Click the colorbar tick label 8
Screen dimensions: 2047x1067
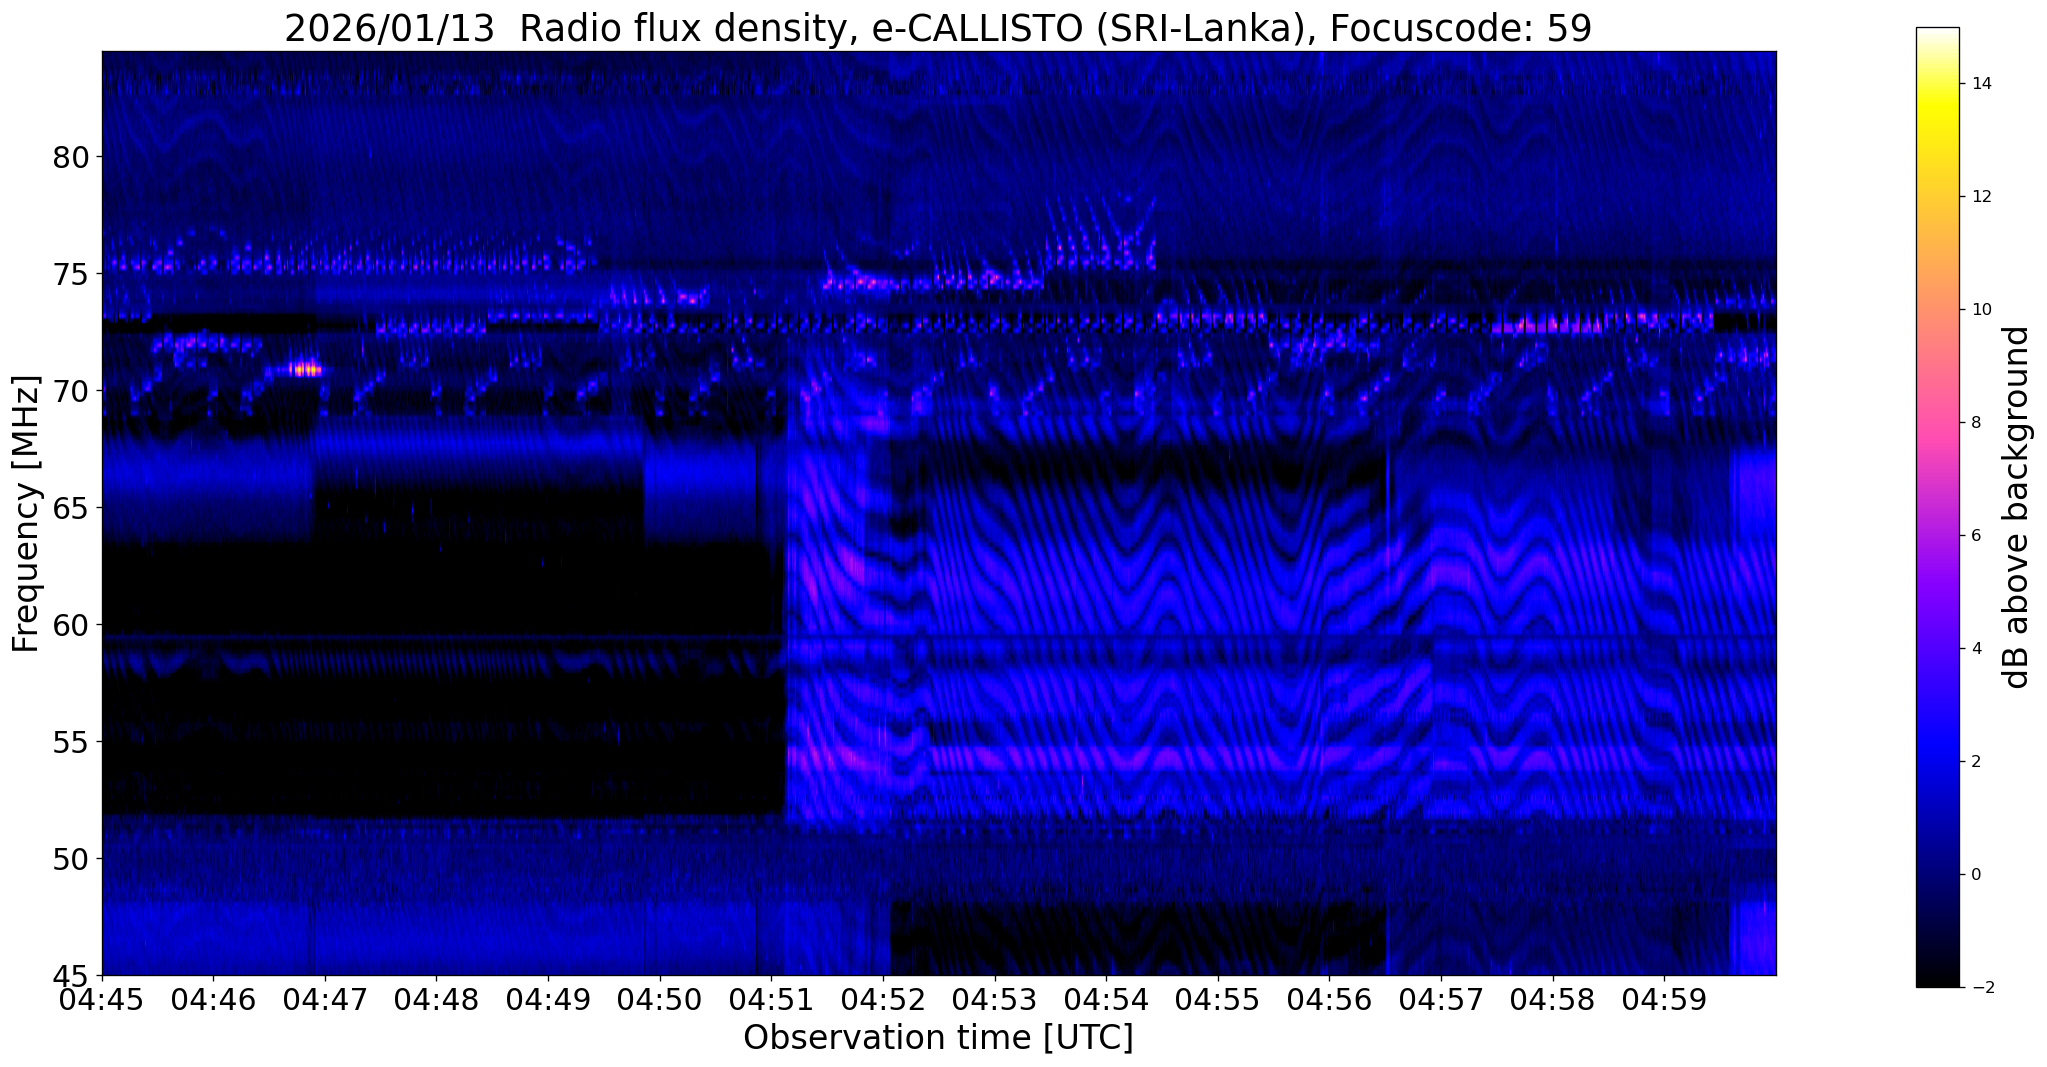click(1975, 423)
